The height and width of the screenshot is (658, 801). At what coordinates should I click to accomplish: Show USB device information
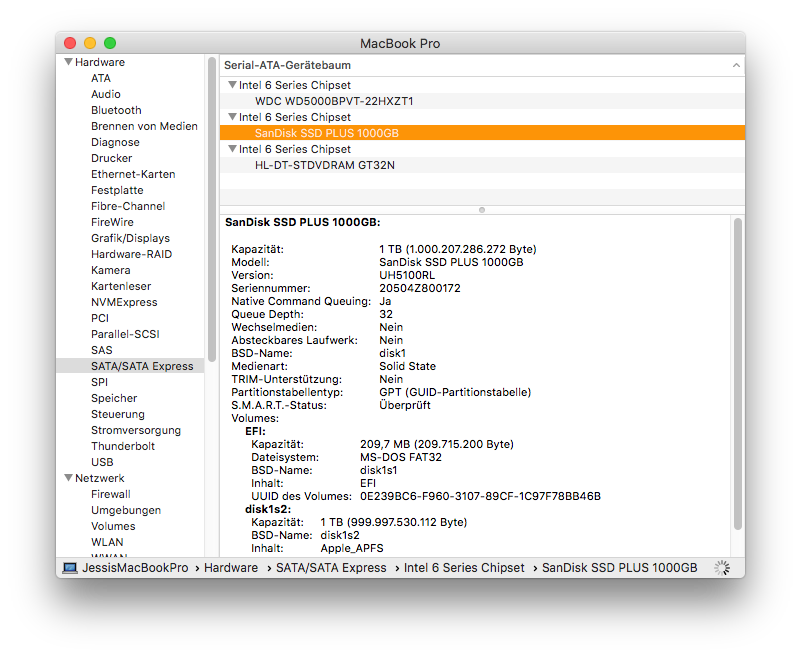[x=102, y=462]
